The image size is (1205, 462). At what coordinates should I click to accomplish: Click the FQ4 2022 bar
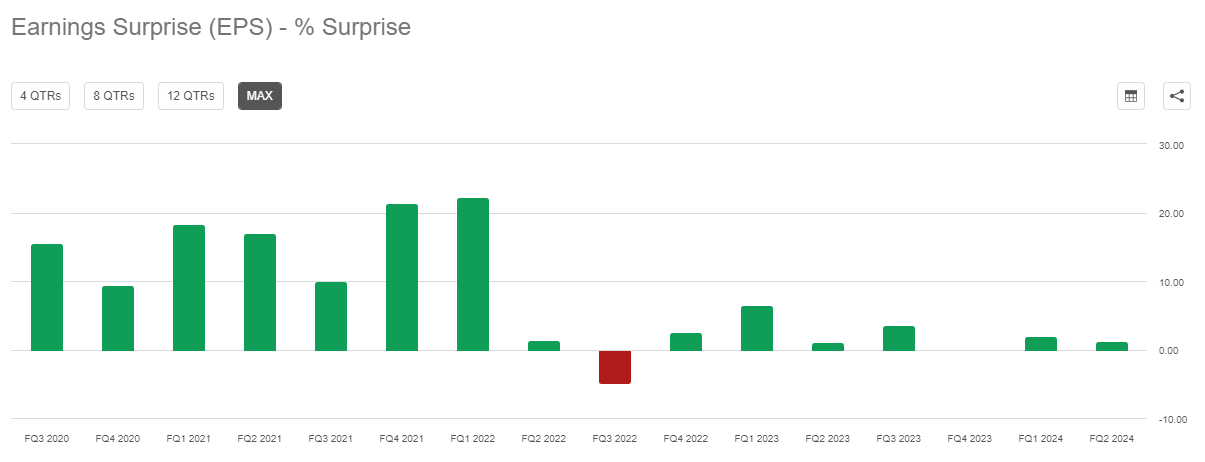[686, 342]
